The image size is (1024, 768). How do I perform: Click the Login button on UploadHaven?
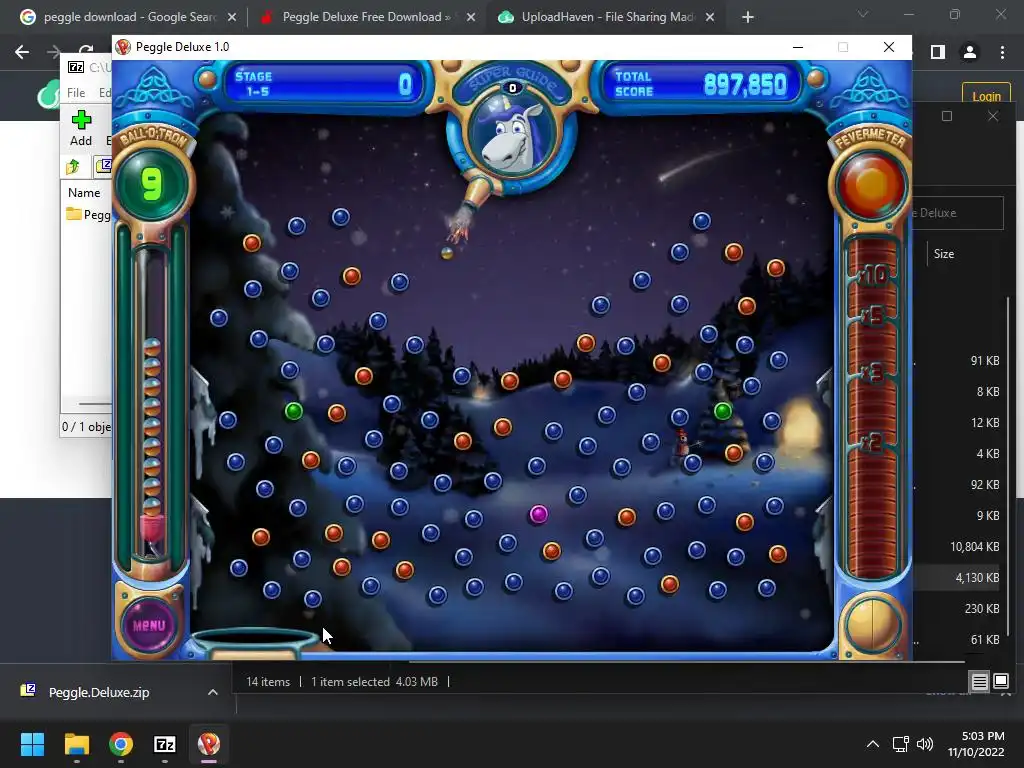(986, 96)
